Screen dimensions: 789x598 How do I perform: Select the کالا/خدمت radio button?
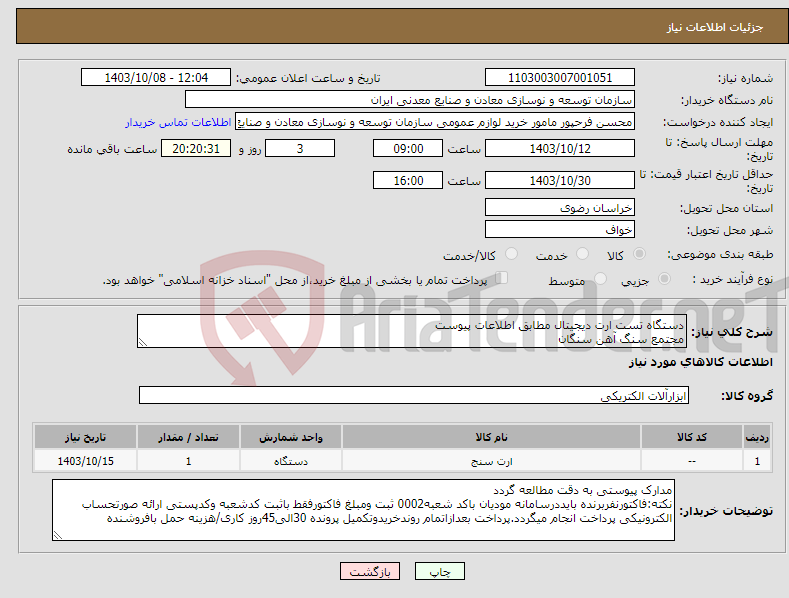click(x=511, y=254)
